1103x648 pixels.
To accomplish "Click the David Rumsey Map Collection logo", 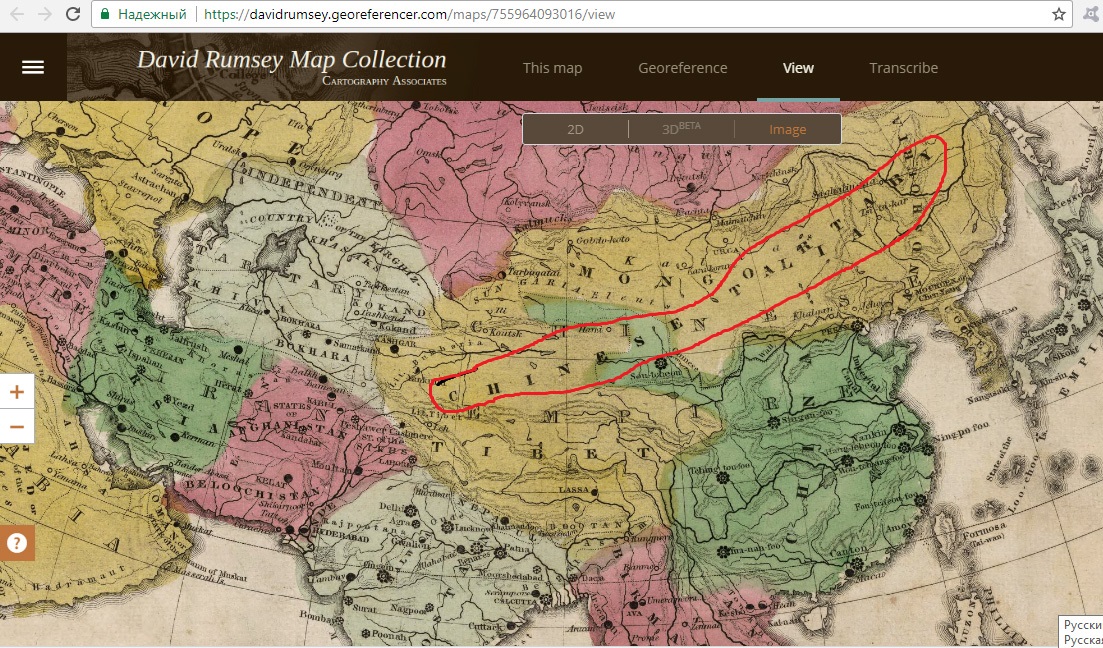I will tap(291, 59).
